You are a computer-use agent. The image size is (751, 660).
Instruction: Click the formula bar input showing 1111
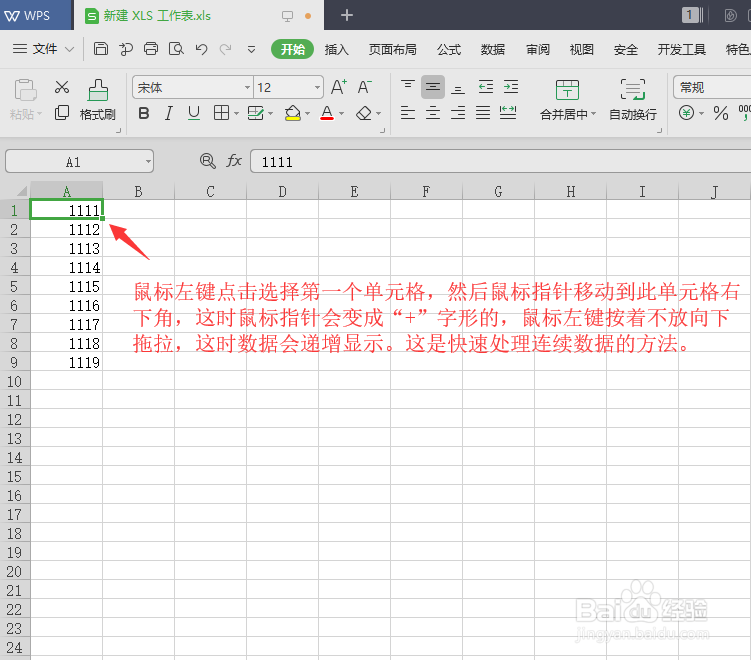[500, 161]
